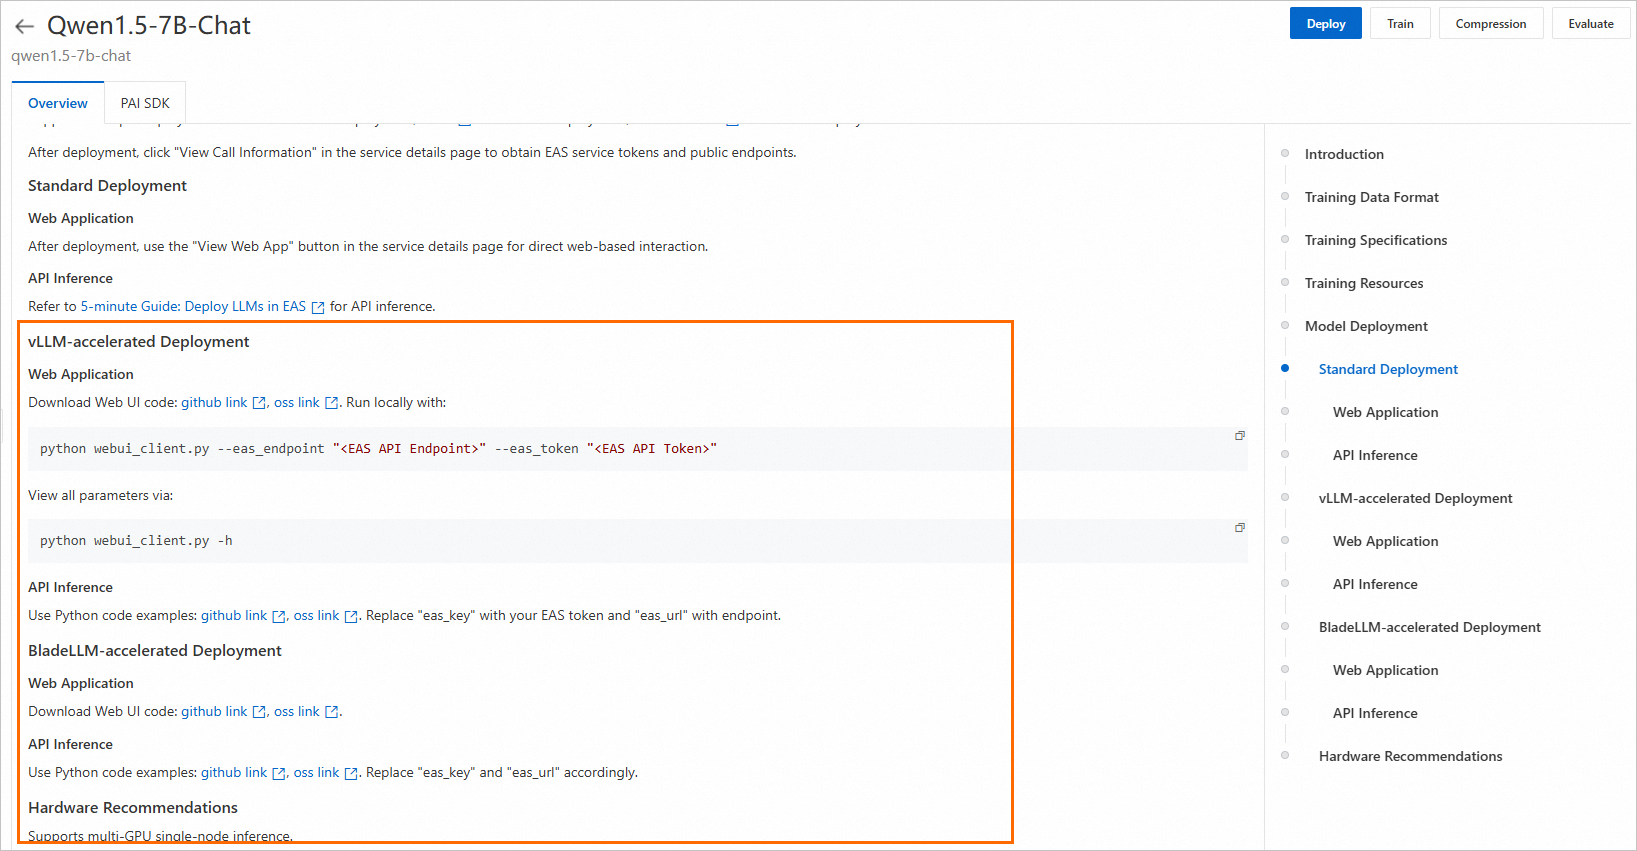The width and height of the screenshot is (1637, 851).
Task: Jump to vLLM-accelerated Deployment in outline
Action: [1415, 498]
